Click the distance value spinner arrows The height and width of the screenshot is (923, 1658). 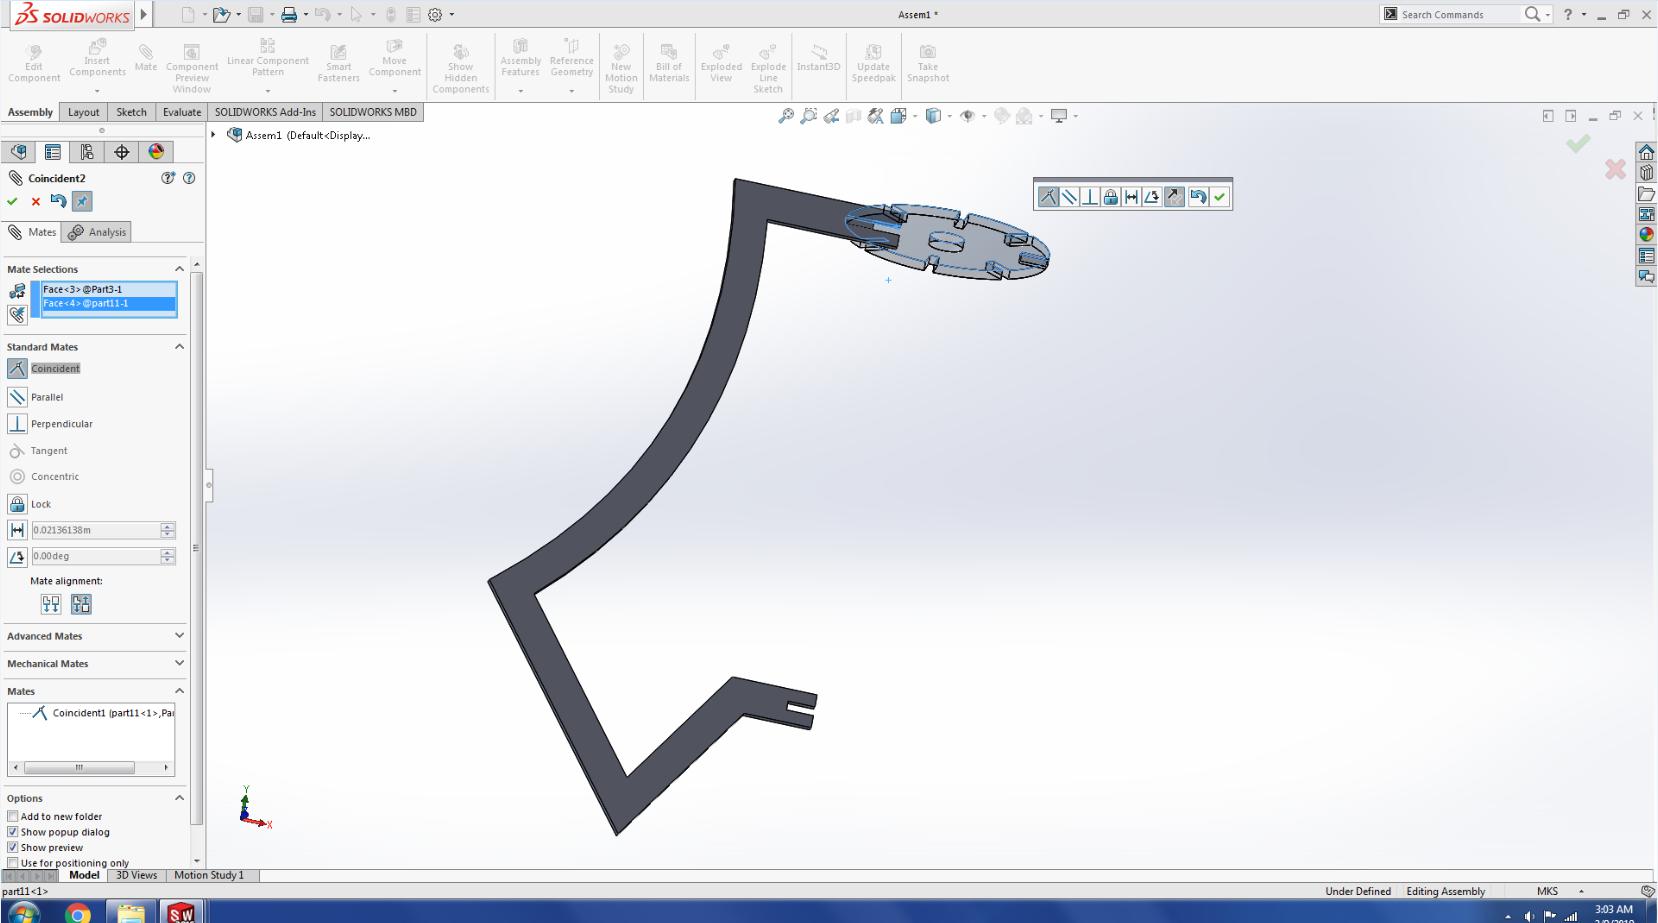(168, 530)
